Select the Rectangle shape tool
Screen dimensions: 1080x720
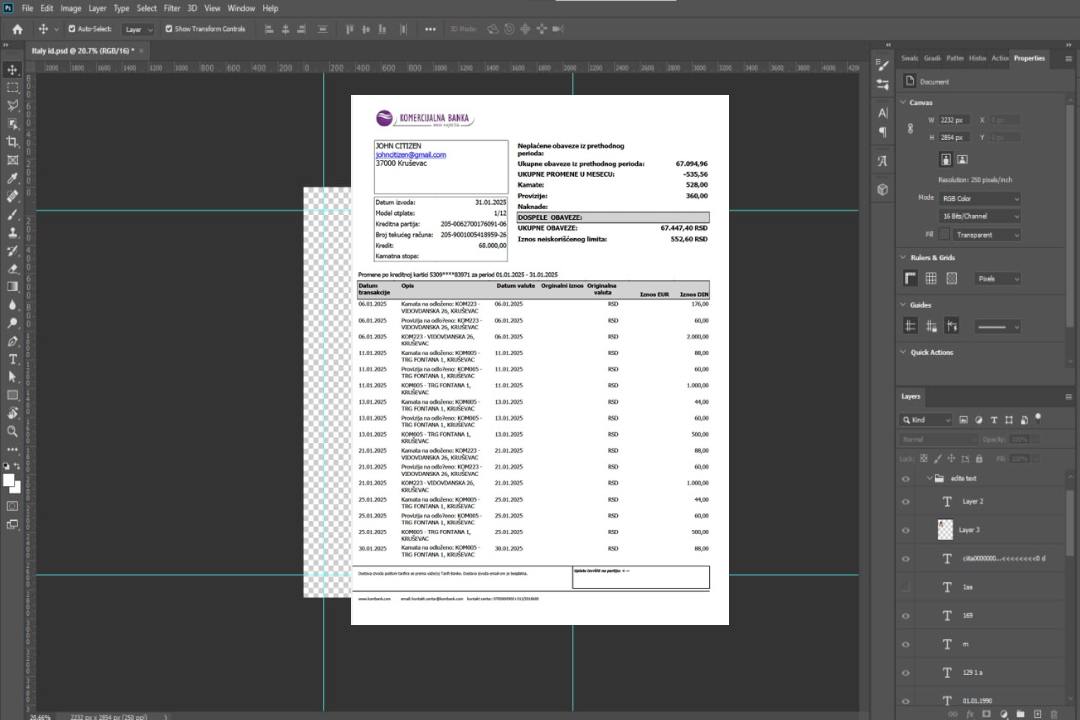tap(12, 395)
